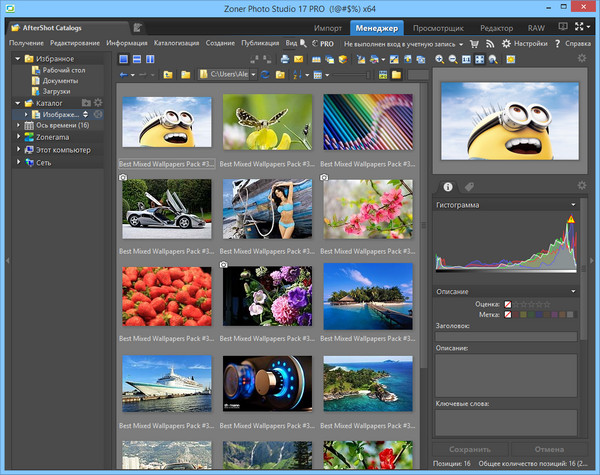Switch to the single-pane browser layout toggle
600x475 pixels.
(123, 59)
